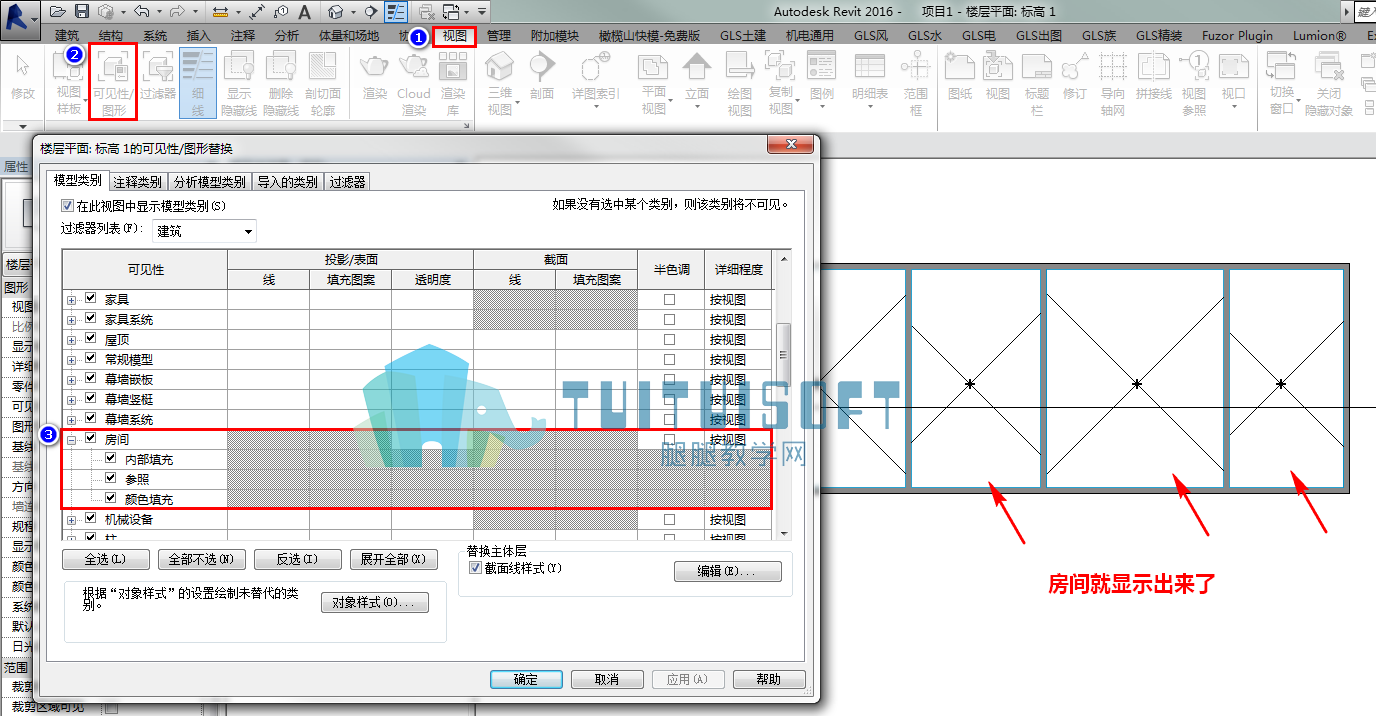
Task: Toggle the 房间 visibility checkbox
Action: point(91,439)
